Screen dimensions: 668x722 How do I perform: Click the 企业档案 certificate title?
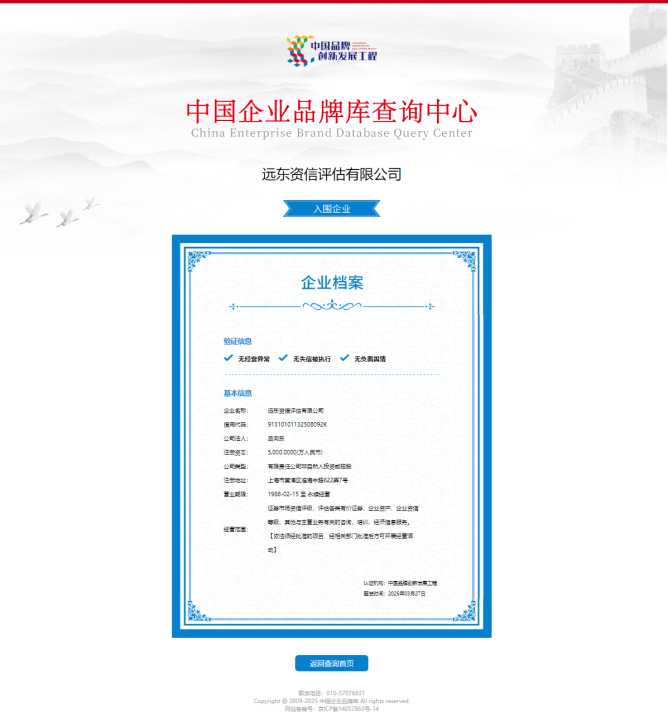pyautogui.click(x=332, y=283)
